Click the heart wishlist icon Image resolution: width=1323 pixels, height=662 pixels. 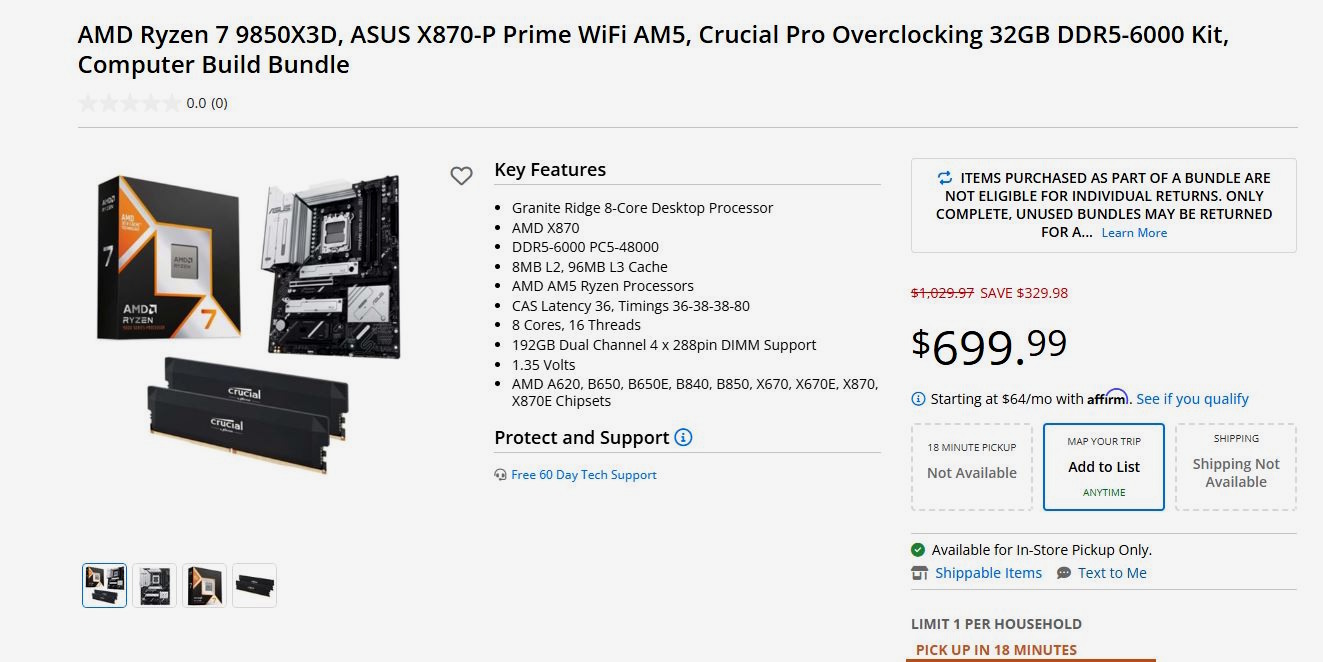pos(462,175)
